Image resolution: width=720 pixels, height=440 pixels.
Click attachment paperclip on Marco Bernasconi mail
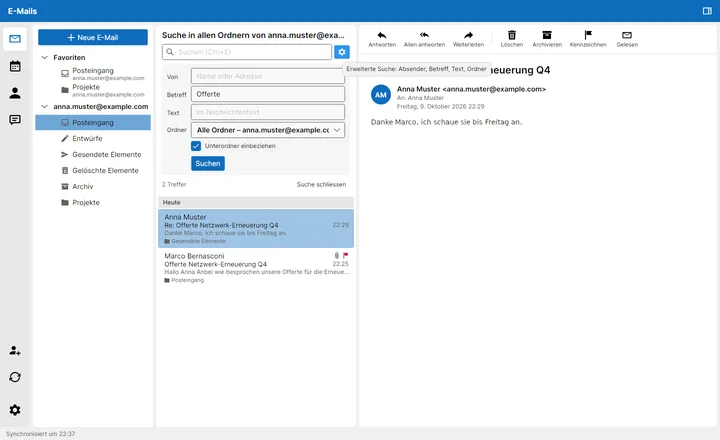point(337,255)
